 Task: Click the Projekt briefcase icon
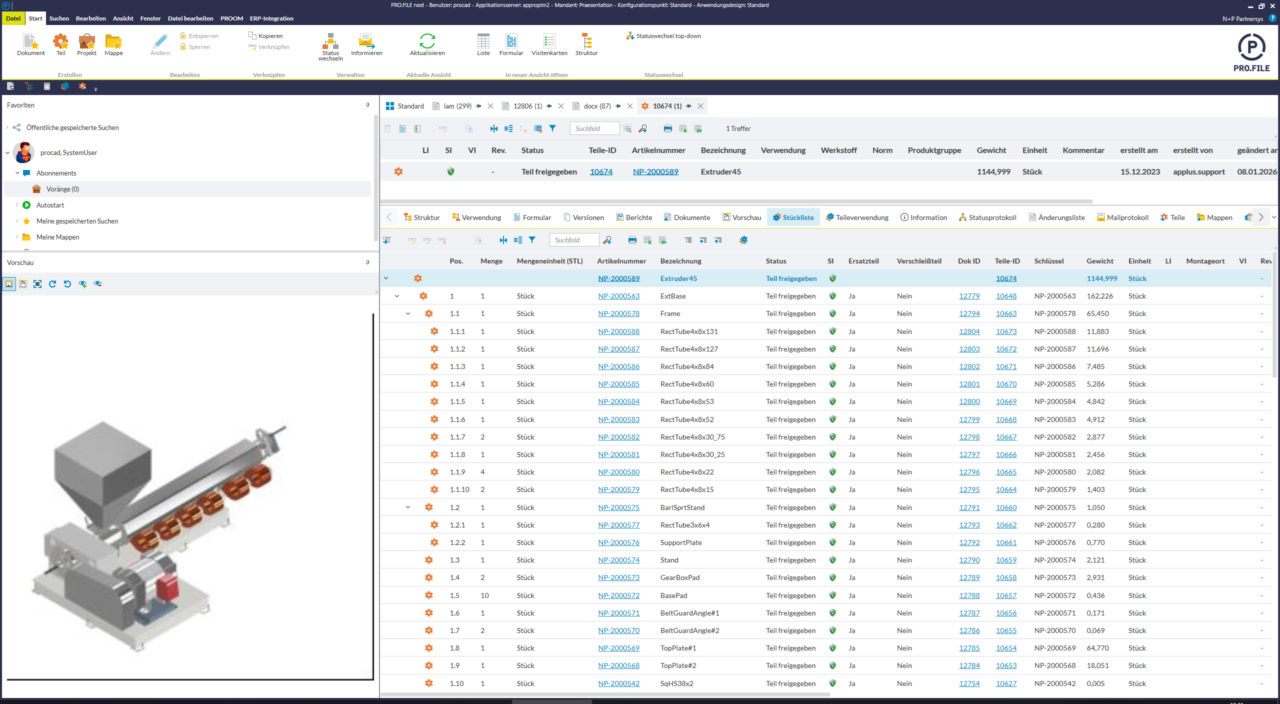click(x=87, y=41)
